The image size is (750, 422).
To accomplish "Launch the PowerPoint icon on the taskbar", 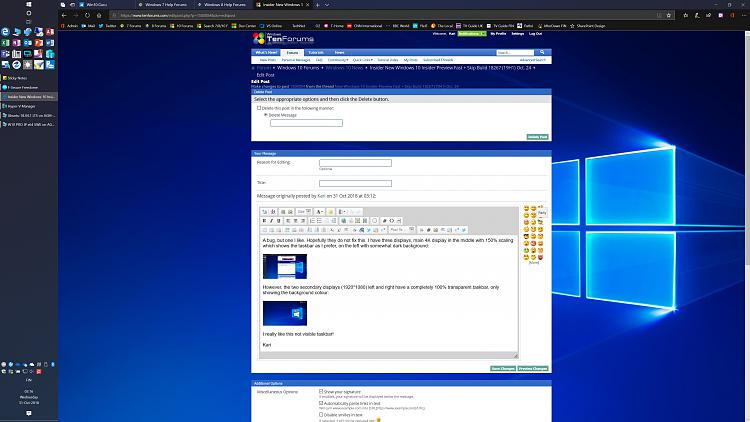I will point(39,43).
